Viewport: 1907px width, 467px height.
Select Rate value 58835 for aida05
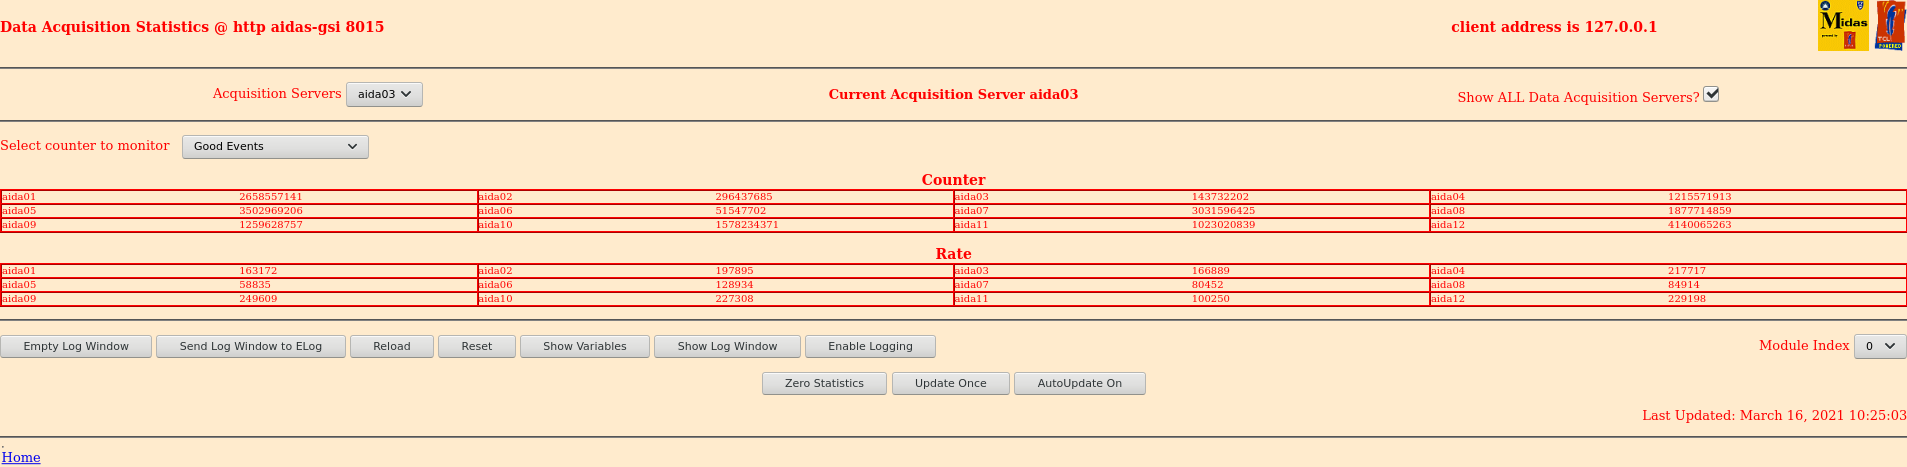255,285
